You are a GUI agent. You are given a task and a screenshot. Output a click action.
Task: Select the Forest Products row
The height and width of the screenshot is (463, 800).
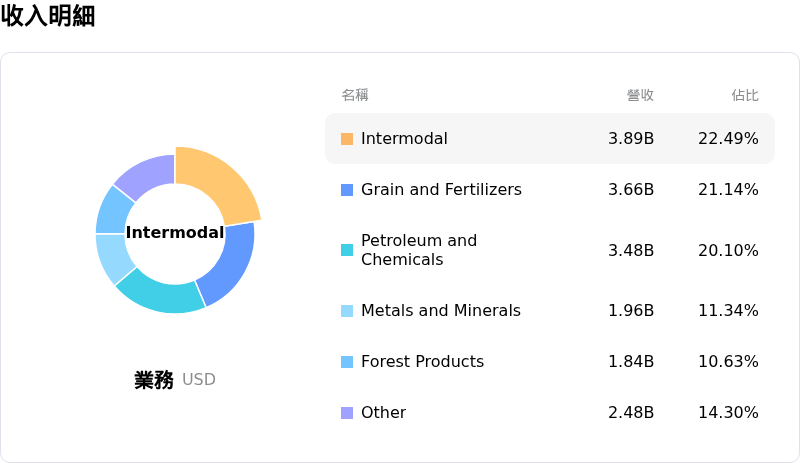click(422, 362)
